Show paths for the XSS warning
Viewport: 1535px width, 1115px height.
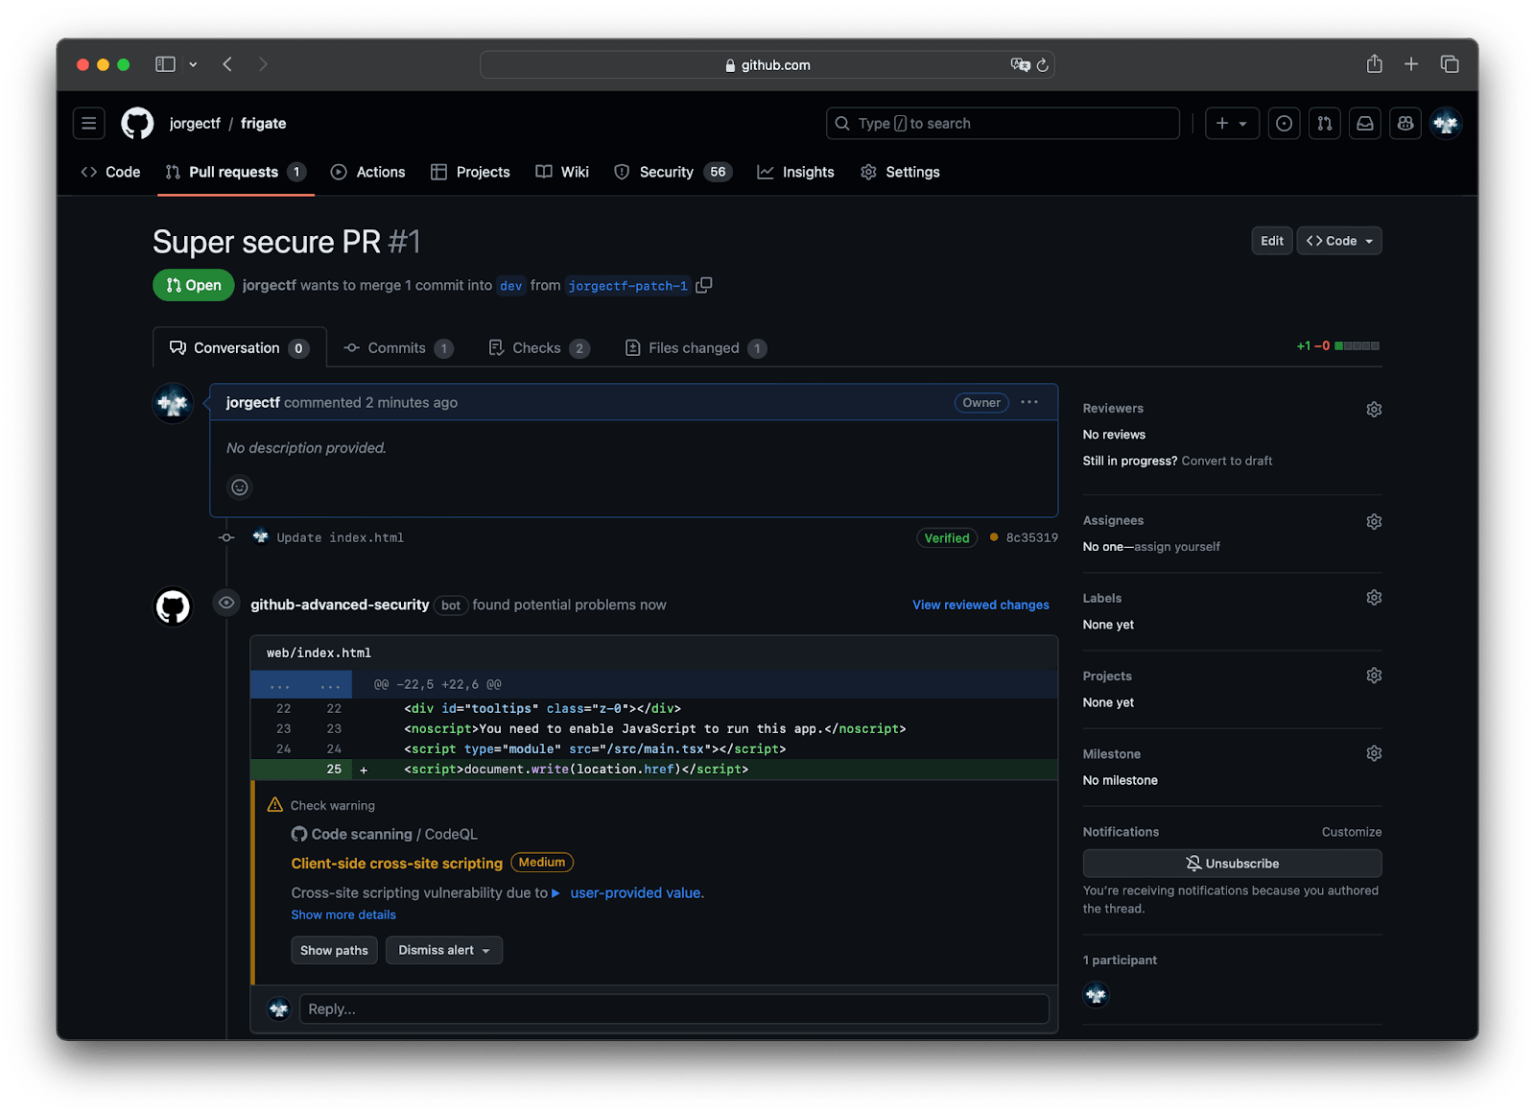(334, 950)
